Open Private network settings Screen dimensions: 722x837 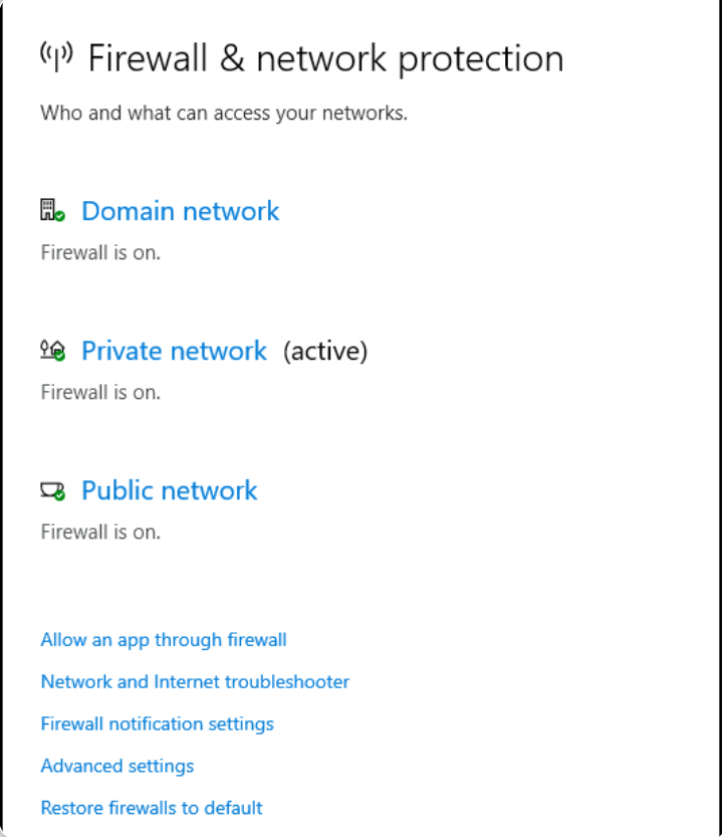click(174, 351)
